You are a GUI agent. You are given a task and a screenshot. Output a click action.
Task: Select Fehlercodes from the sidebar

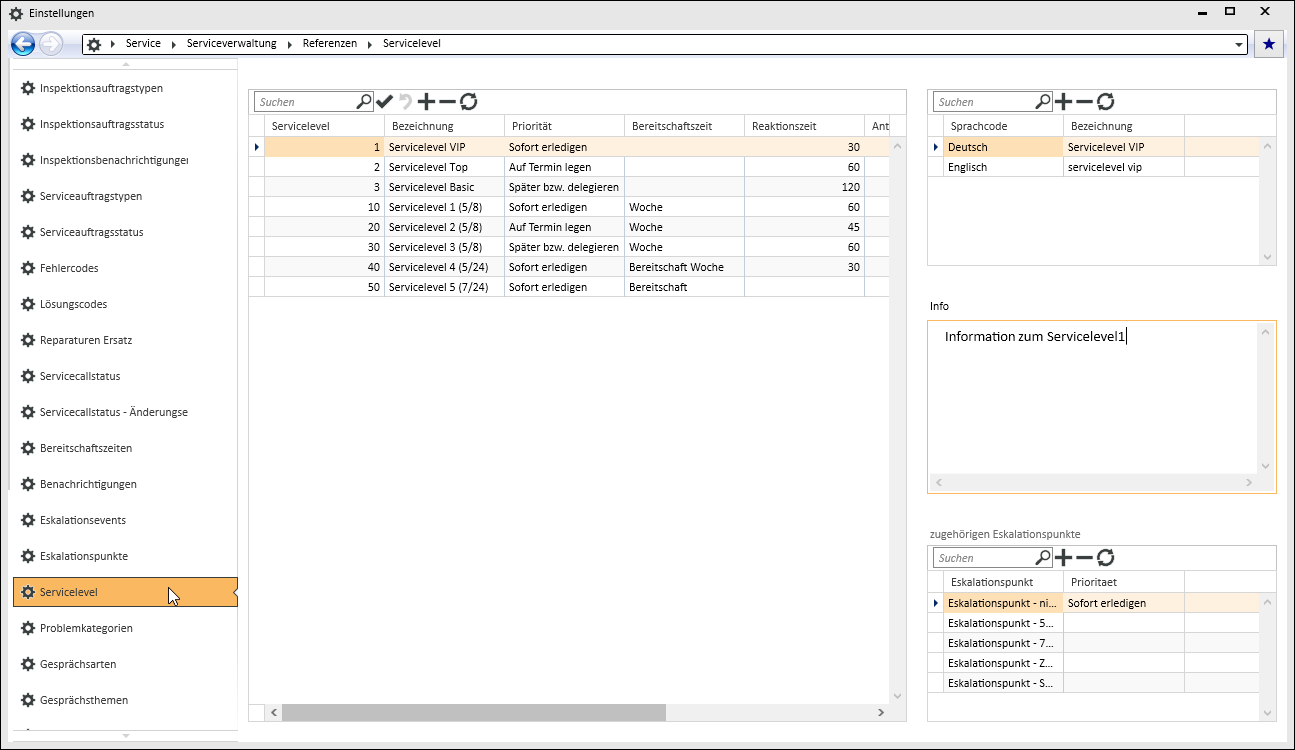pos(69,268)
